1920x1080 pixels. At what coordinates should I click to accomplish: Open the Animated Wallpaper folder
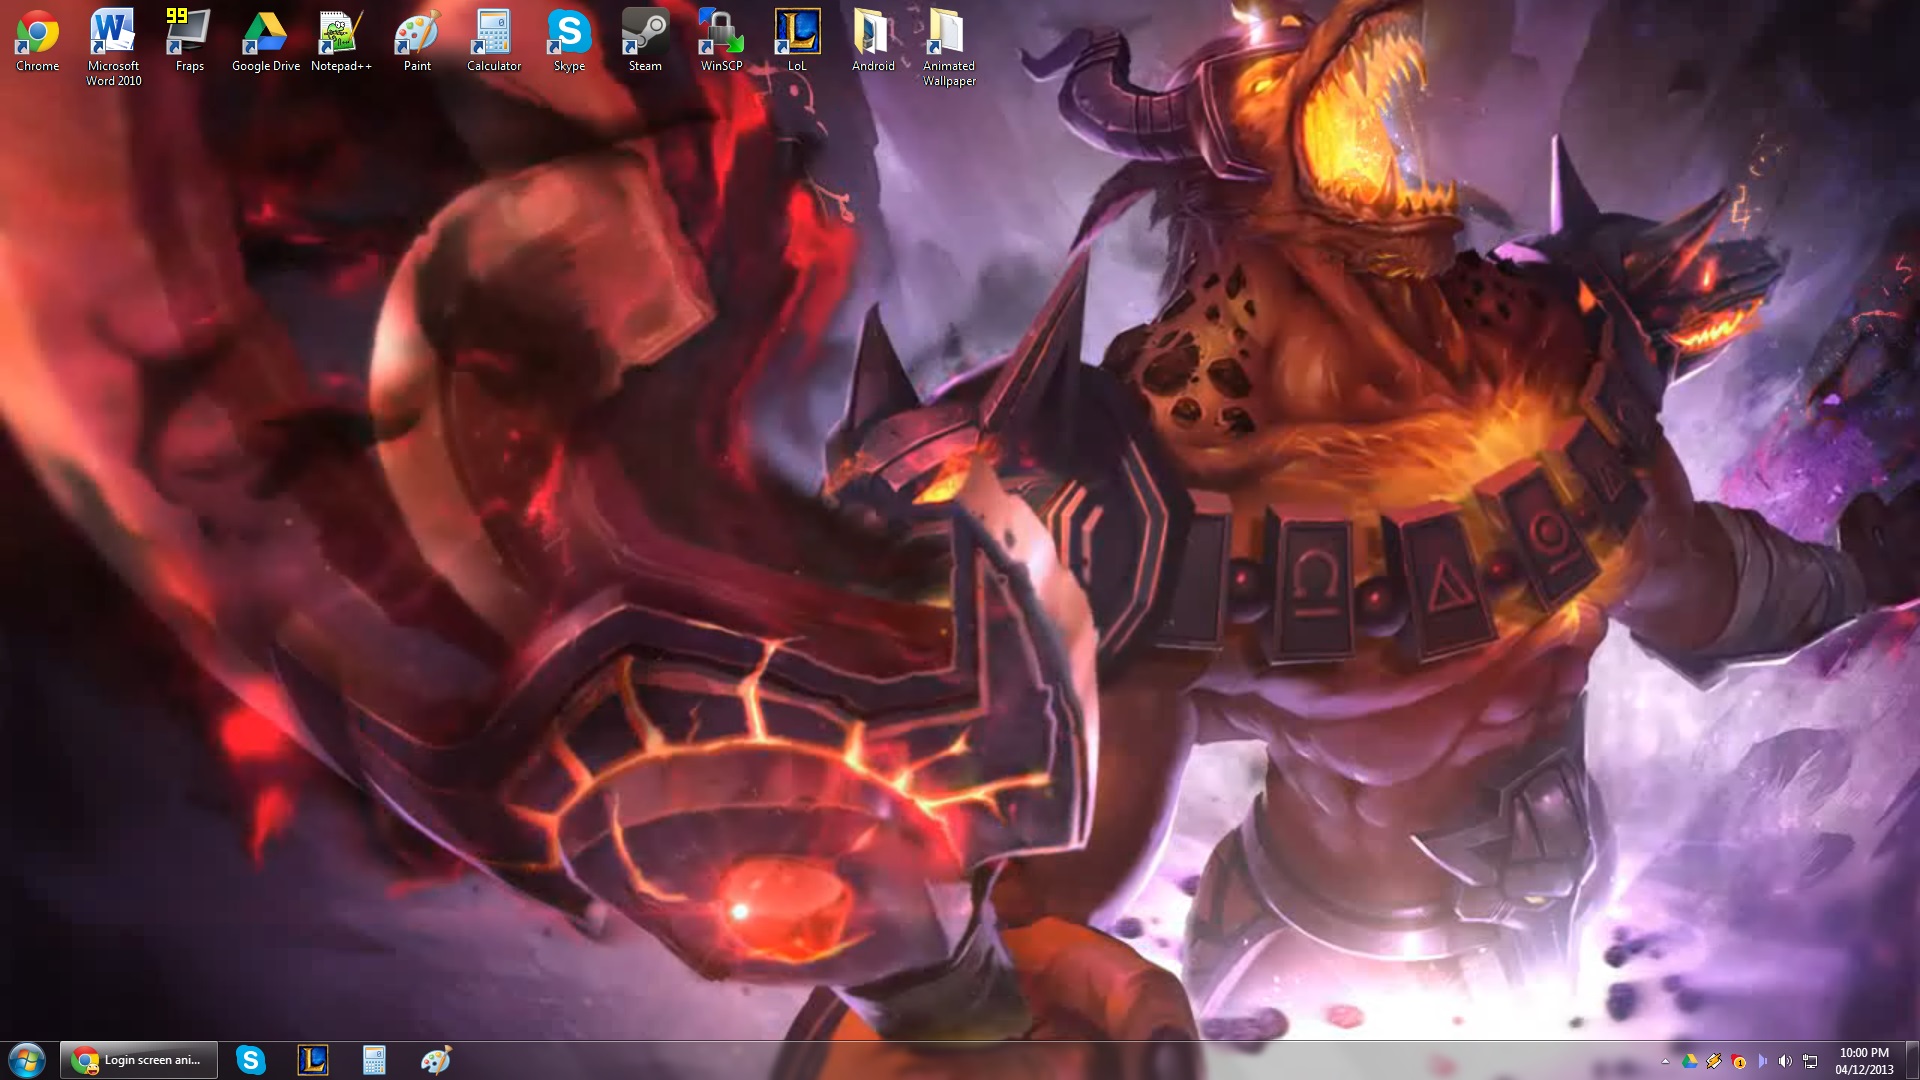(947, 30)
